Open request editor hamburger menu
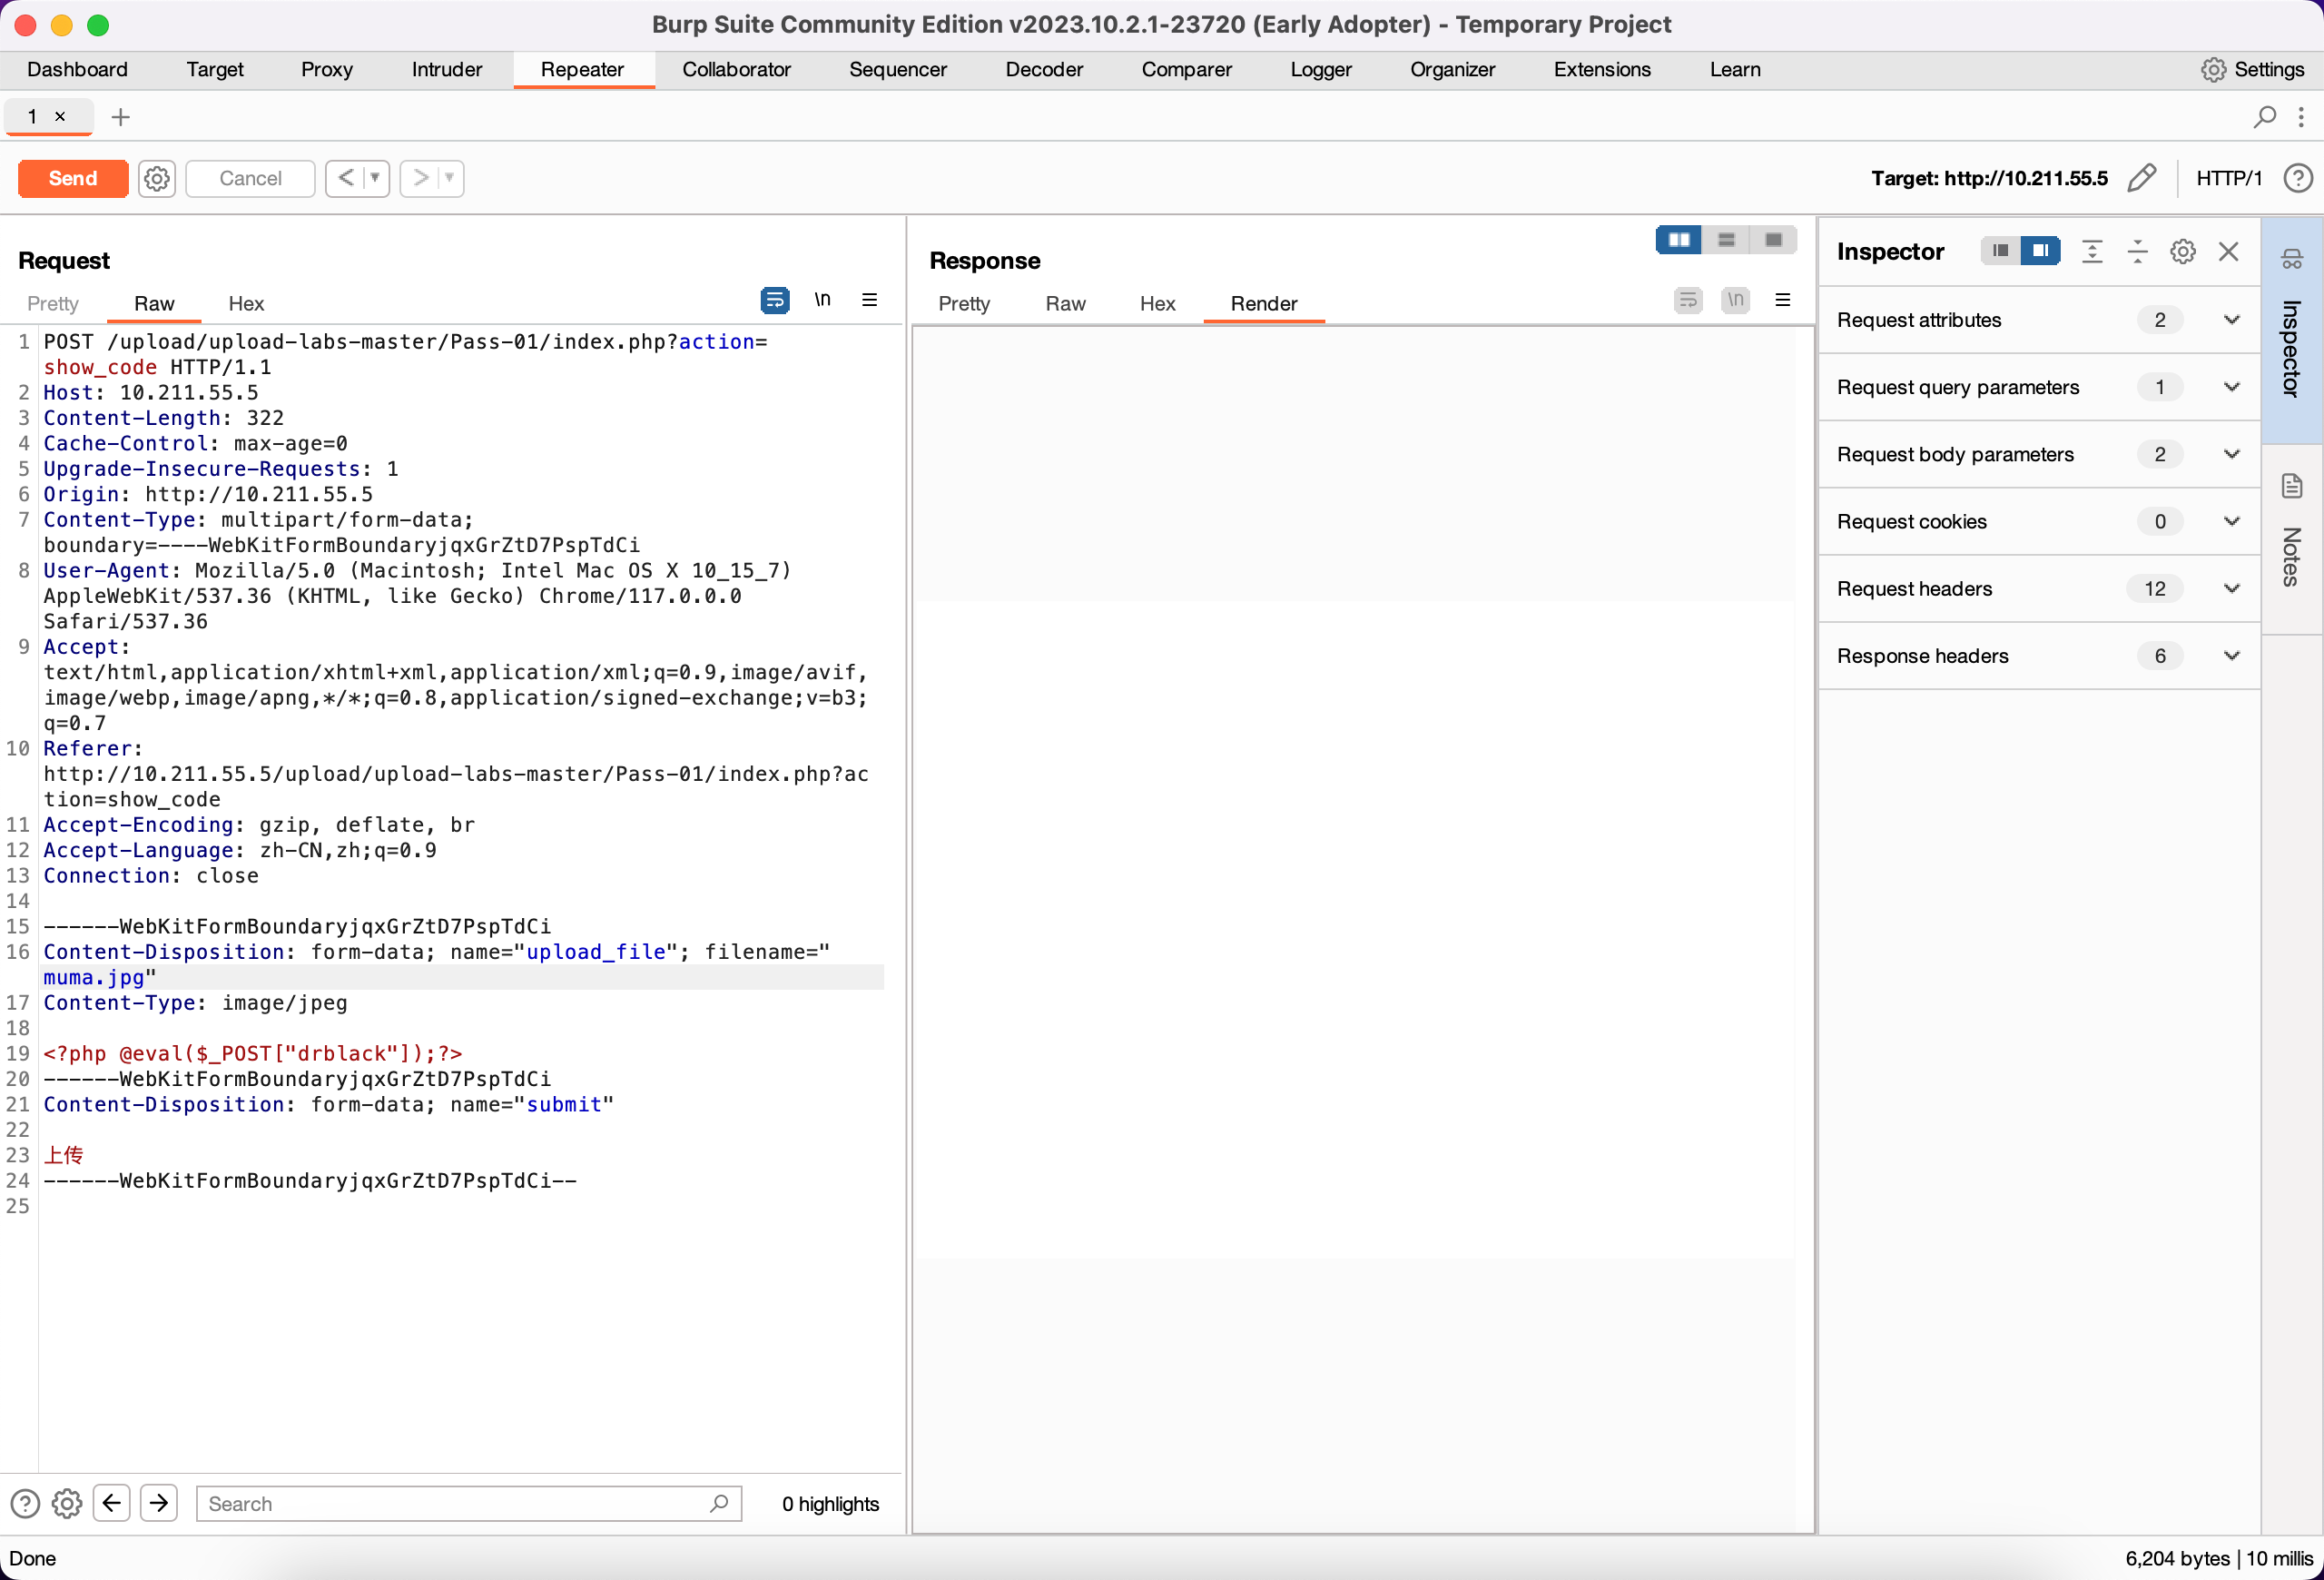This screenshot has height=1580, width=2324. tap(870, 299)
